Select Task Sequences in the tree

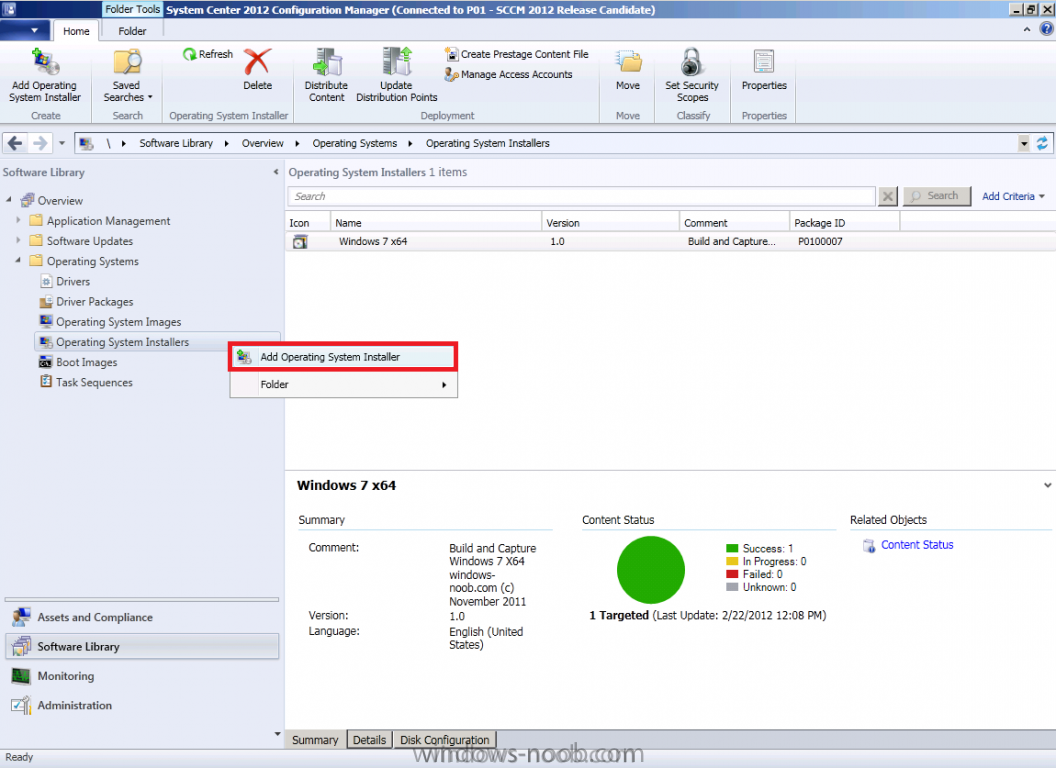click(86, 382)
